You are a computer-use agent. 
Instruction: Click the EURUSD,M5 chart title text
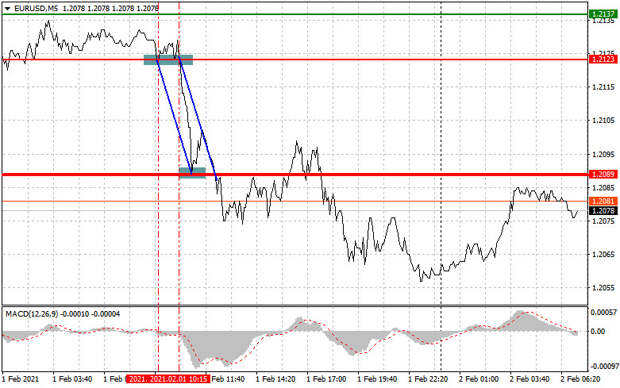point(36,8)
